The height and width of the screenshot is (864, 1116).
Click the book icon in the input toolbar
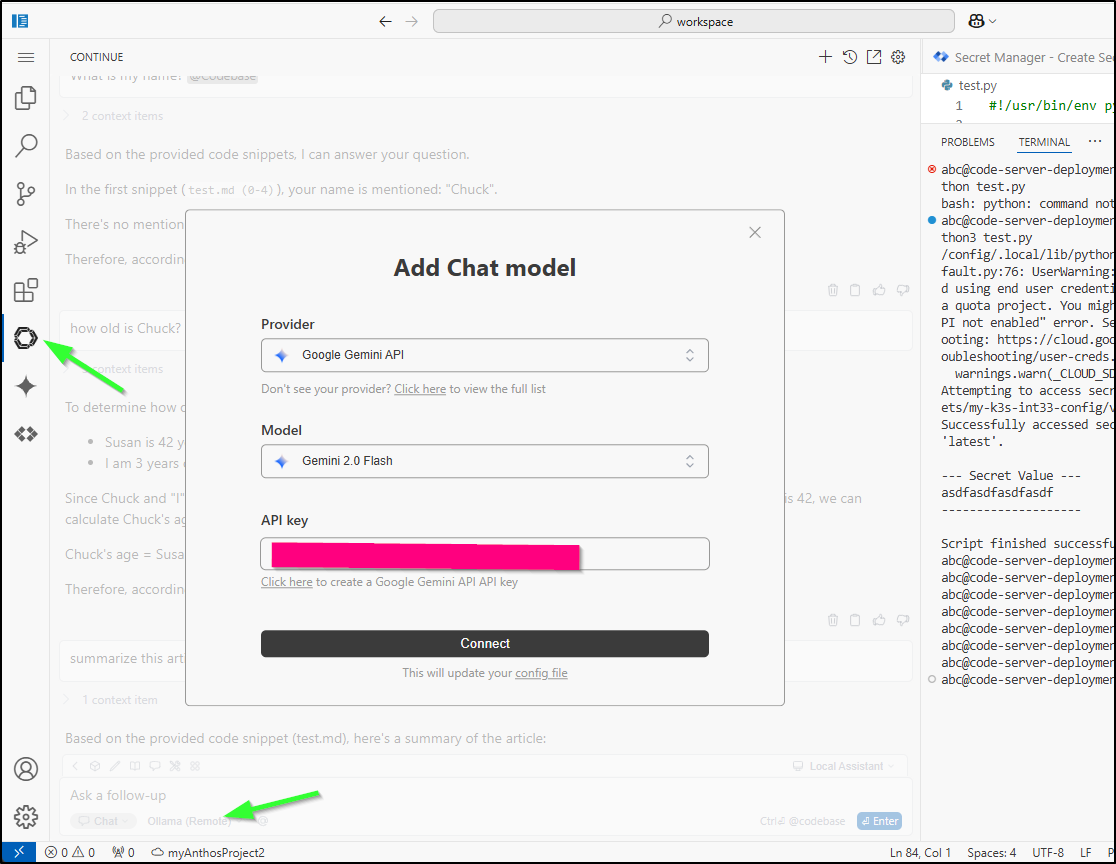pos(135,766)
